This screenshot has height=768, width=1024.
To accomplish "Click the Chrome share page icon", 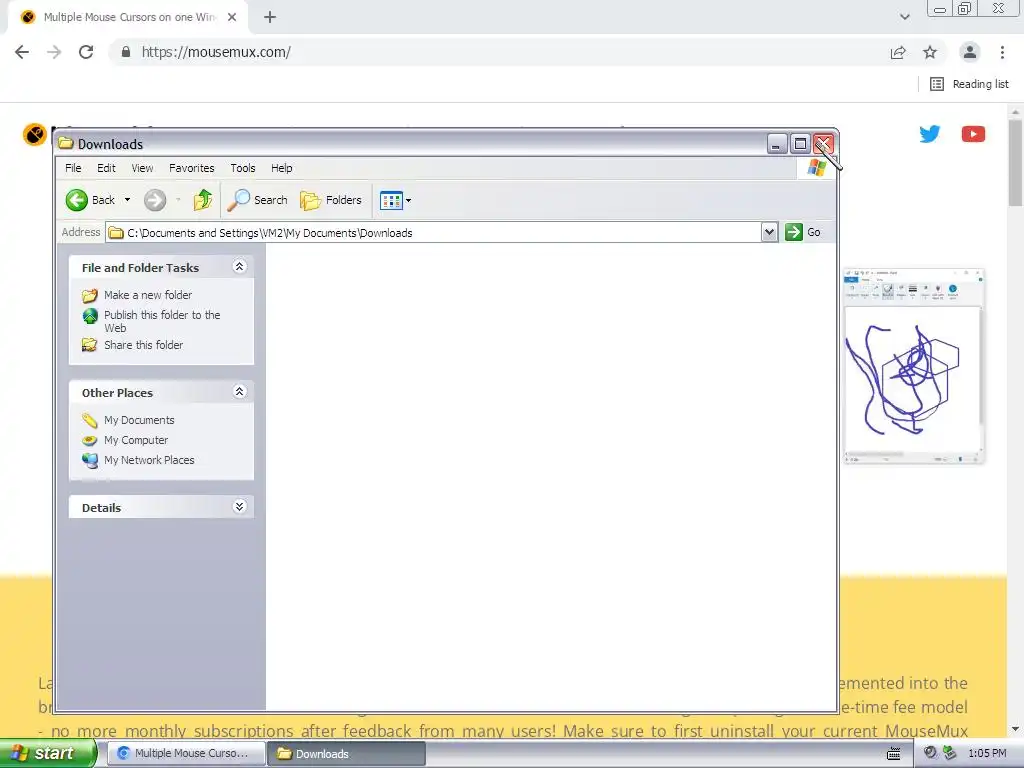I will pos(898,52).
